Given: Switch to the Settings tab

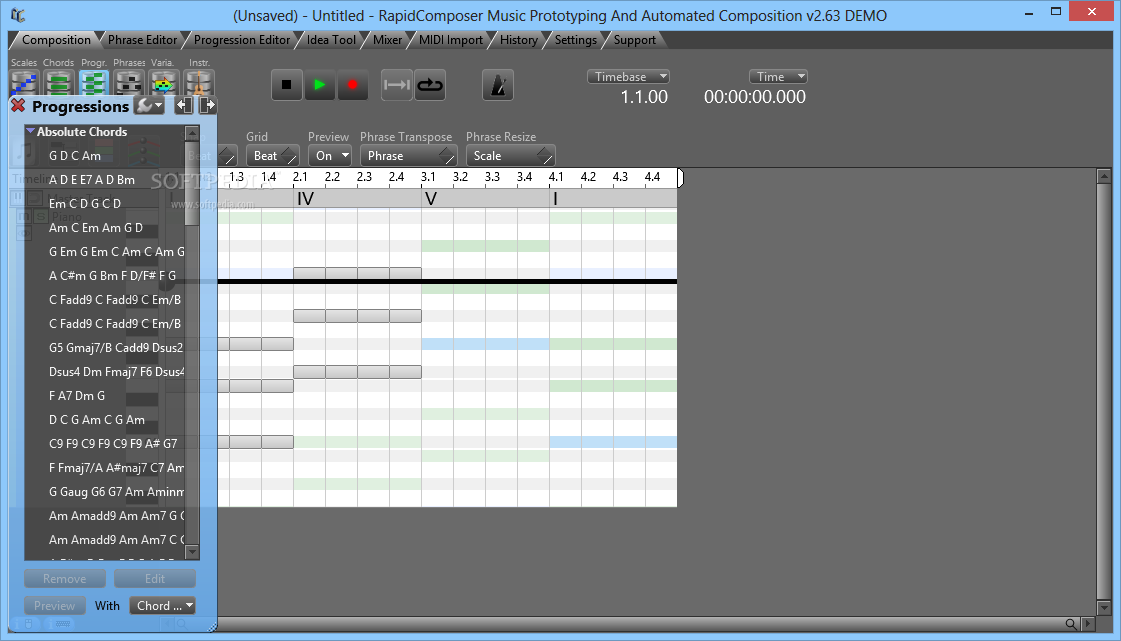Looking at the screenshot, I should (576, 40).
